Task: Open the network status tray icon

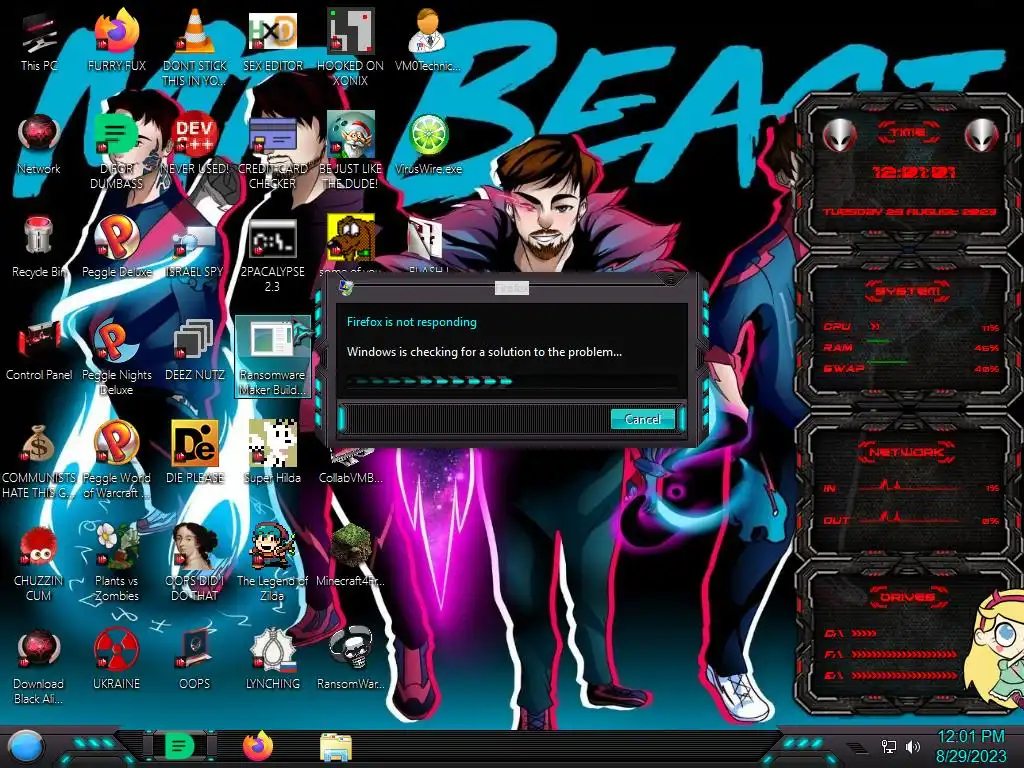Action: tap(889, 746)
